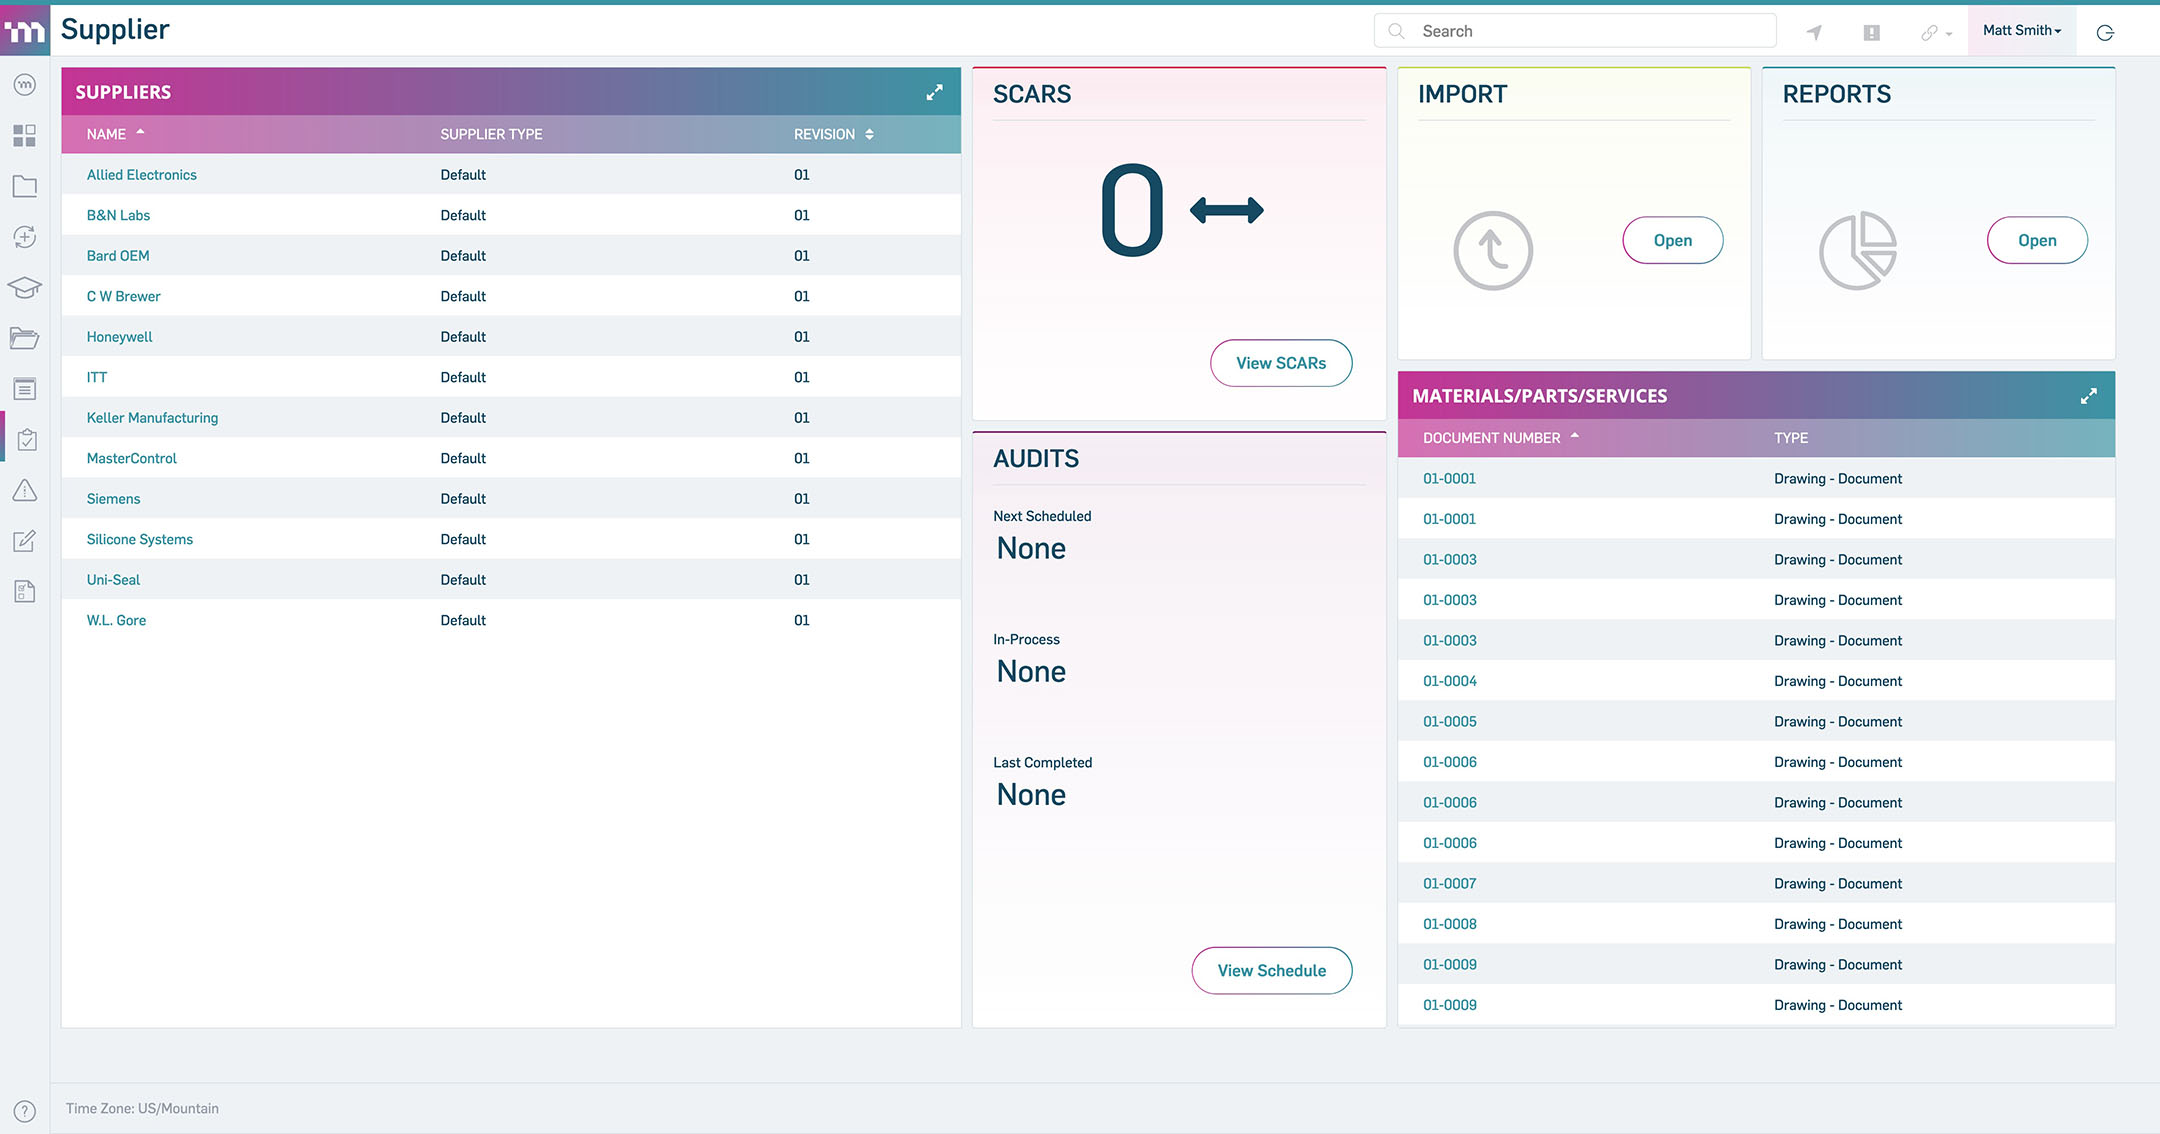This screenshot has height=1134, width=2160.
Task: Click the clipboard checkmark sidebar icon
Action: (x=25, y=440)
